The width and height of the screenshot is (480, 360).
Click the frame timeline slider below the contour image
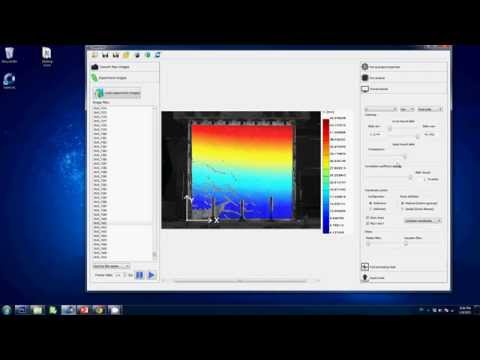click(240, 281)
